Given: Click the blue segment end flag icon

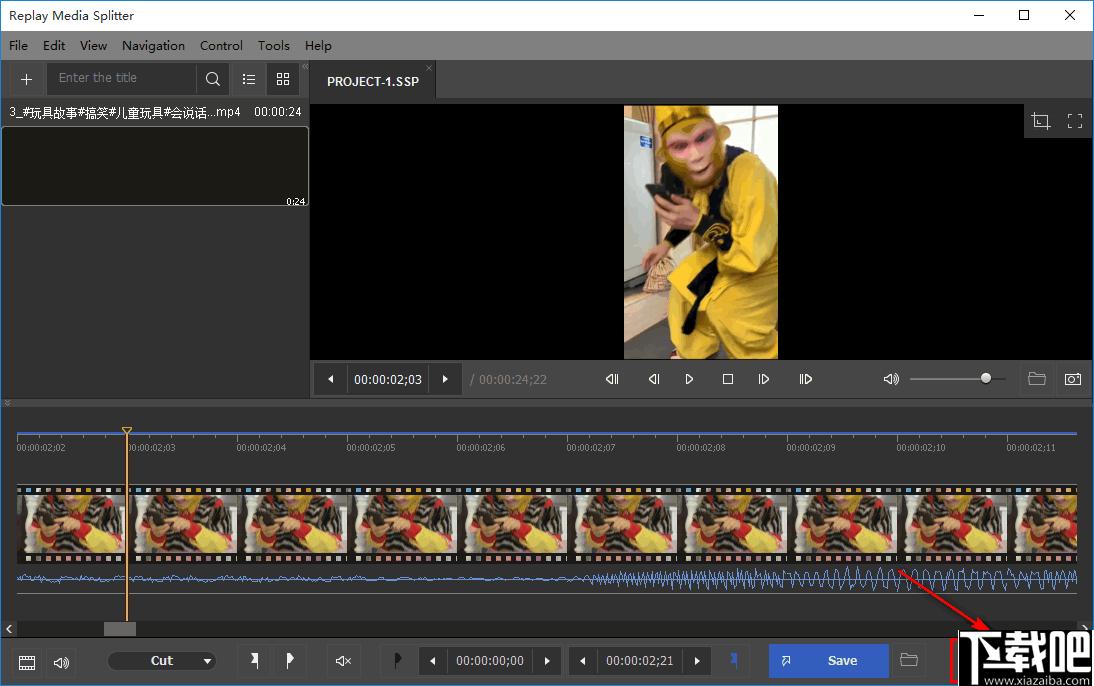Looking at the screenshot, I should 734,660.
